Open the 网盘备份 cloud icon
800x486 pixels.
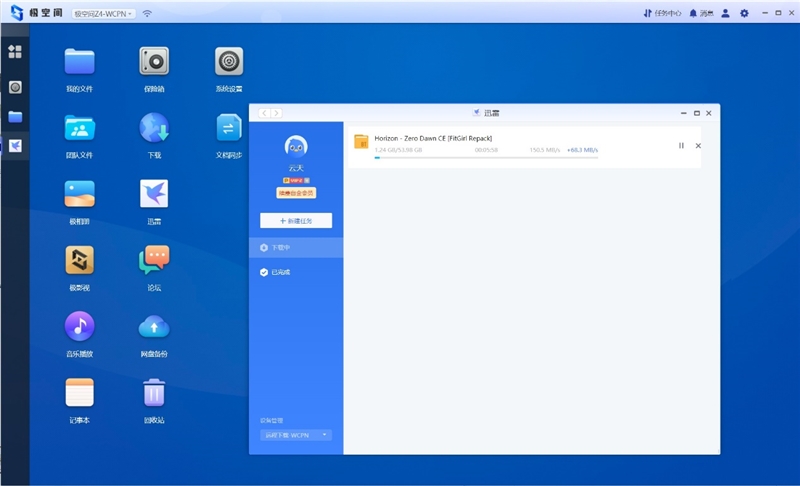(x=154, y=327)
